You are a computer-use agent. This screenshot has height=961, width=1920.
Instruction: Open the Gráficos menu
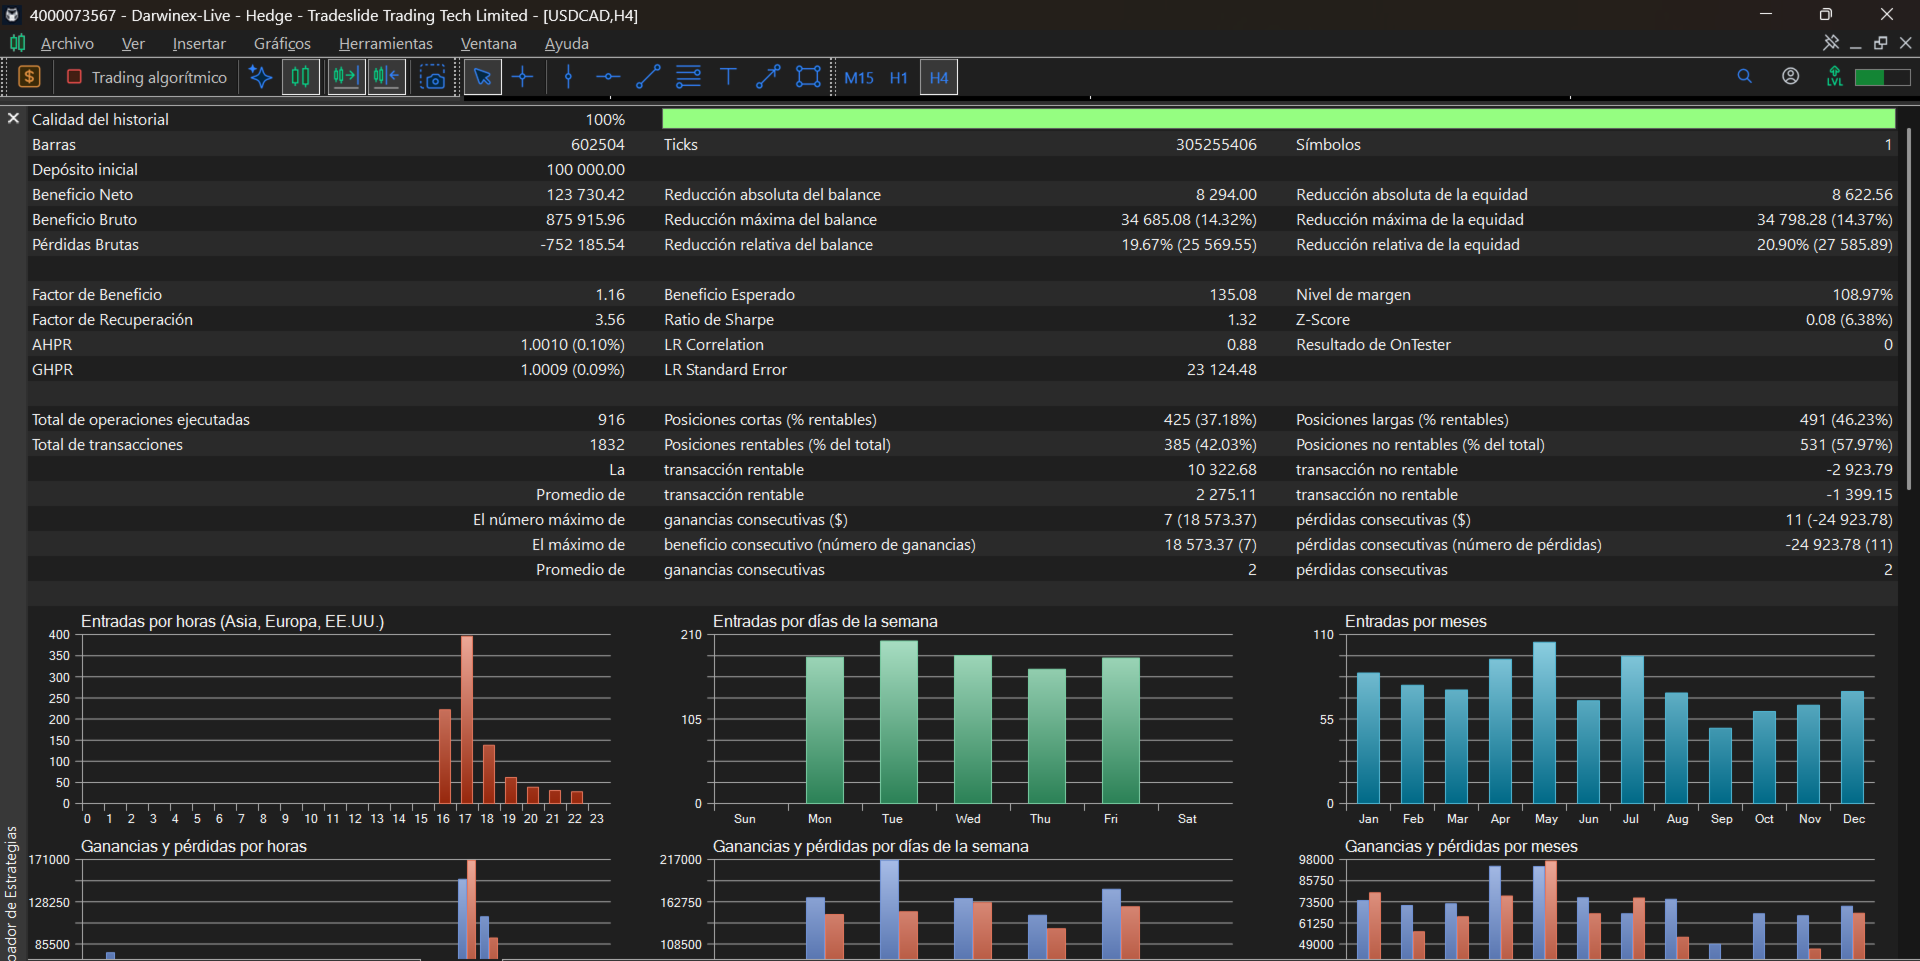[283, 44]
